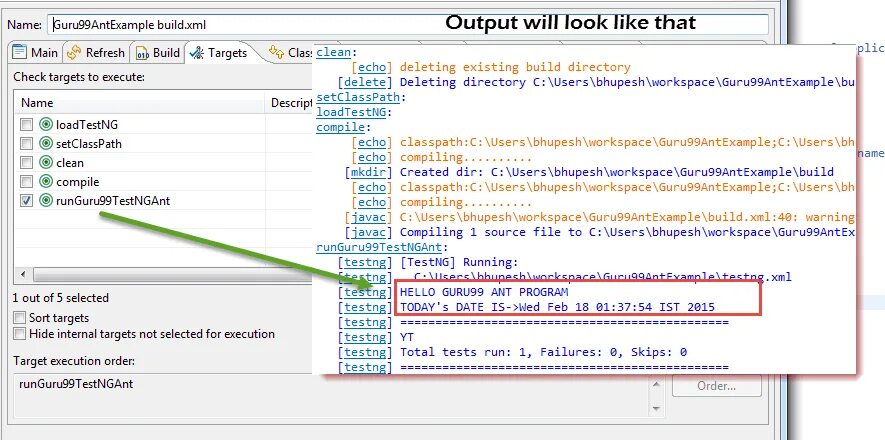The image size is (885, 440).
Task: Select loadTestNG target name
Action: point(87,125)
